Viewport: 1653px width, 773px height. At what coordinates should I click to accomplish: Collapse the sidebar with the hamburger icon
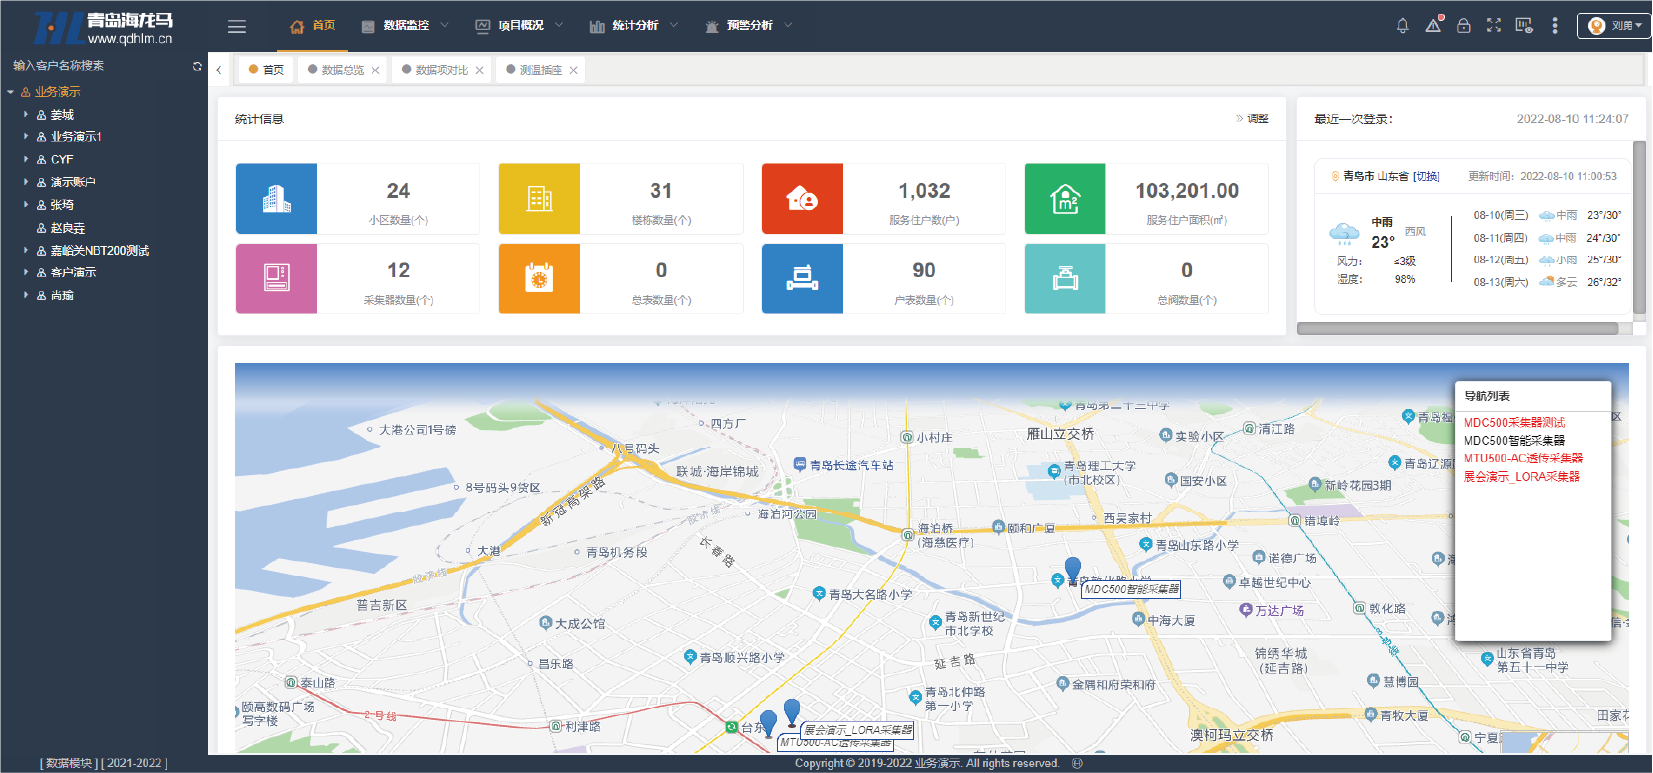(237, 27)
